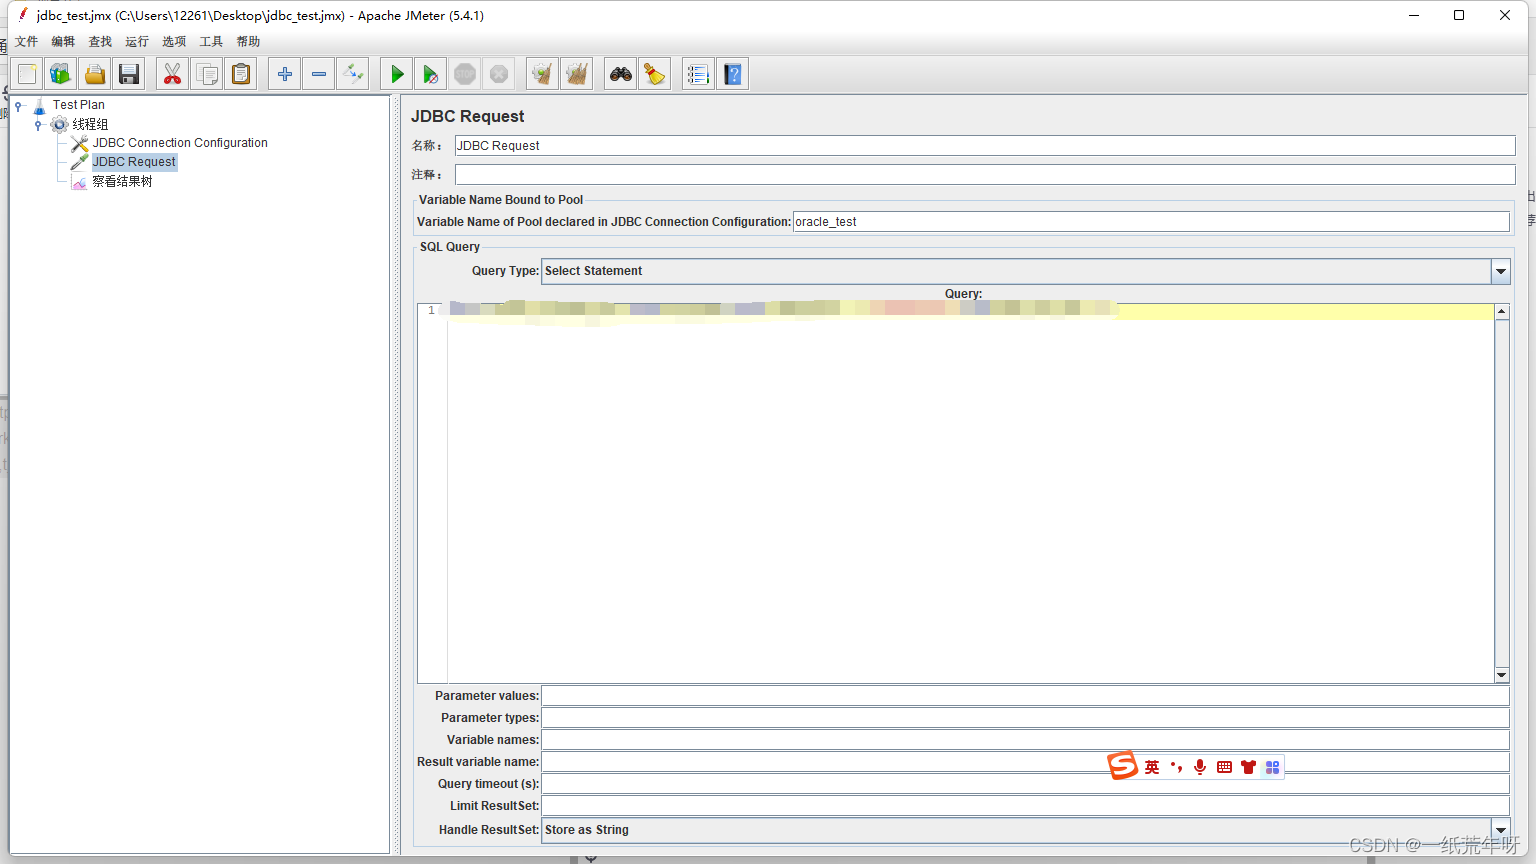Open the 工具 menu

pyautogui.click(x=211, y=42)
